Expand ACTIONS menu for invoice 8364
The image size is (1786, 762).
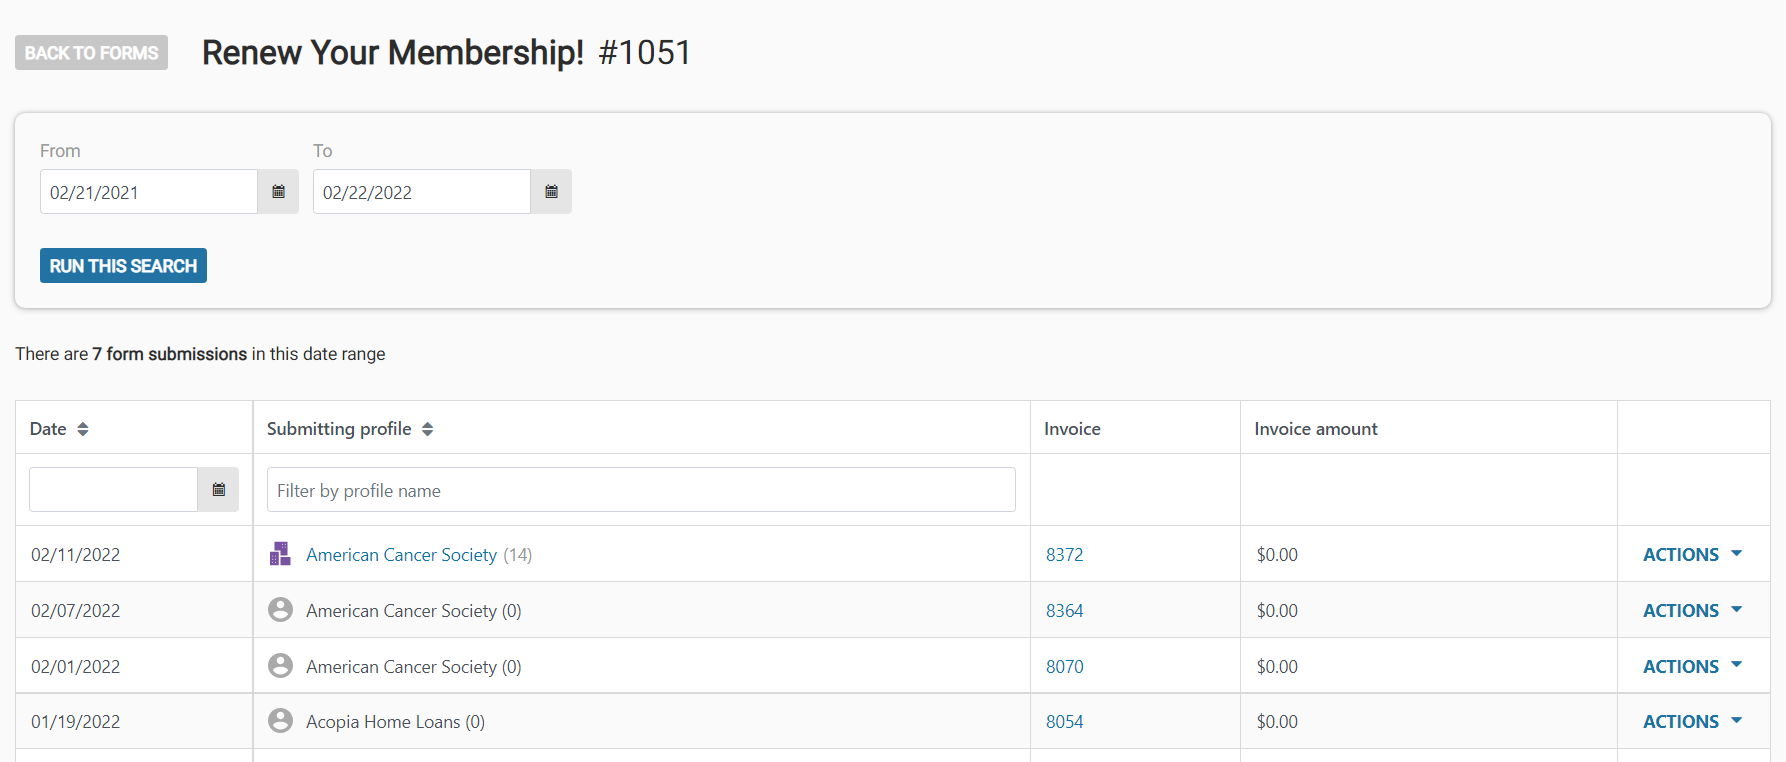coord(1692,610)
